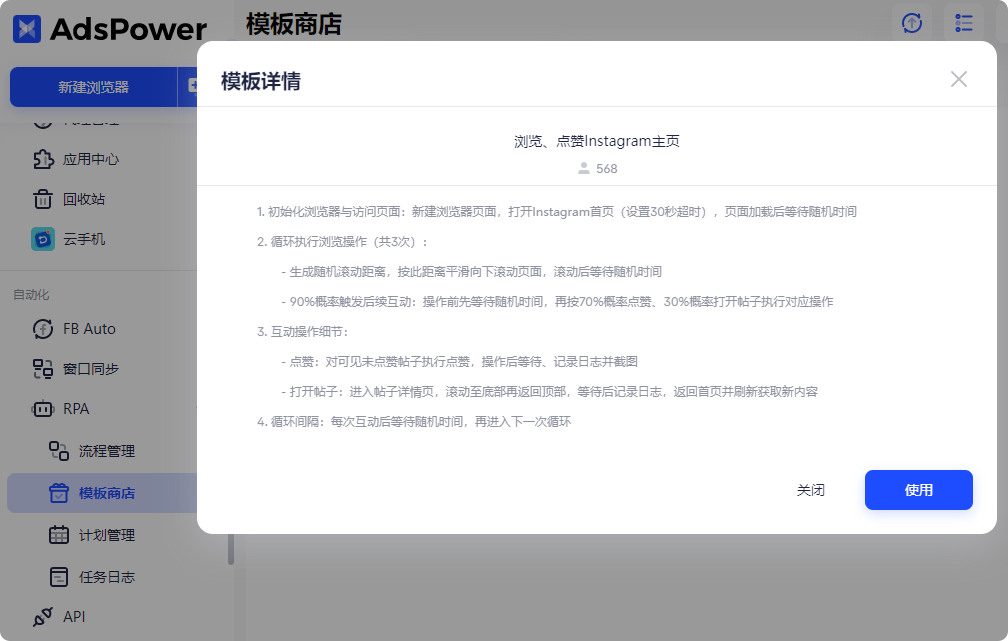Viewport: 1008px width, 641px height.
Task: Select the 模板商店 menu item
Action: [x=106, y=493]
